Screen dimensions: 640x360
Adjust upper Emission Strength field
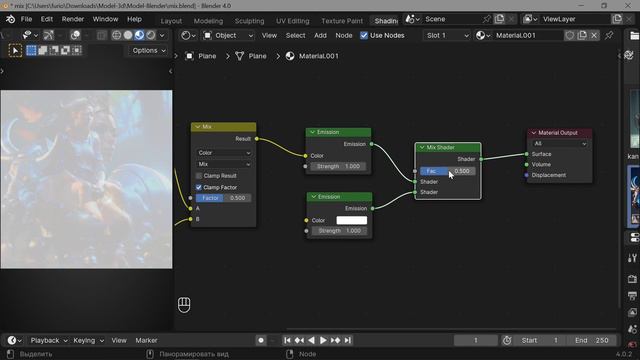(x=338, y=167)
